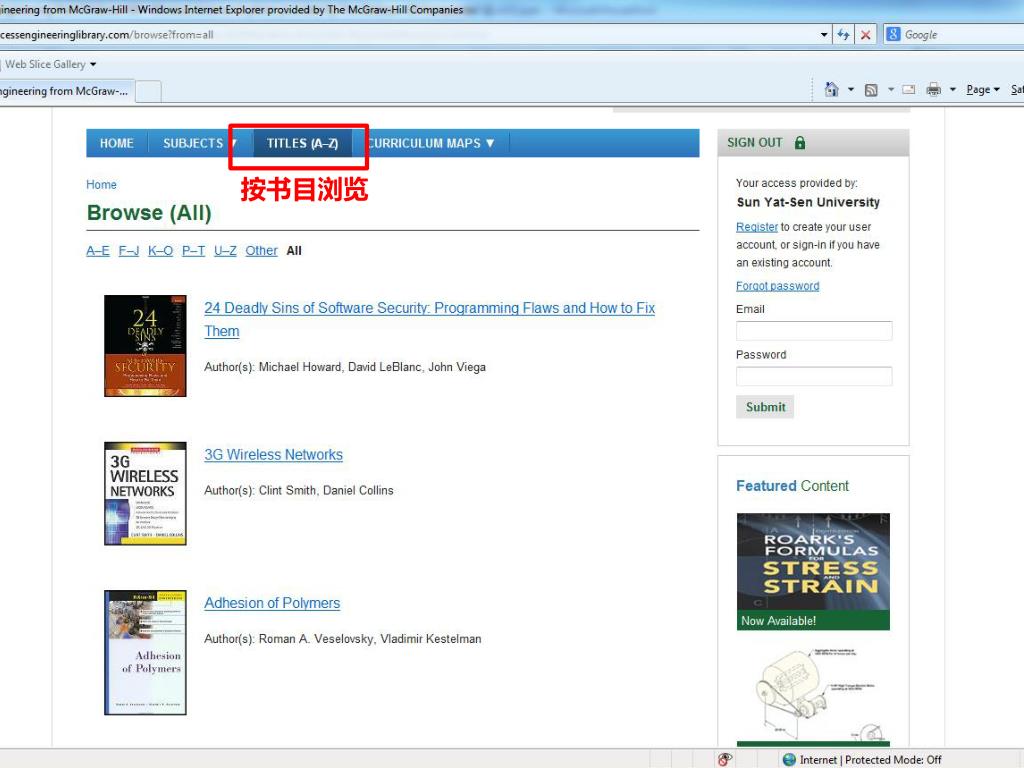The width and height of the screenshot is (1024, 768).
Task: Click author text Roman A. Veselovsky
Action: [x=317, y=639]
